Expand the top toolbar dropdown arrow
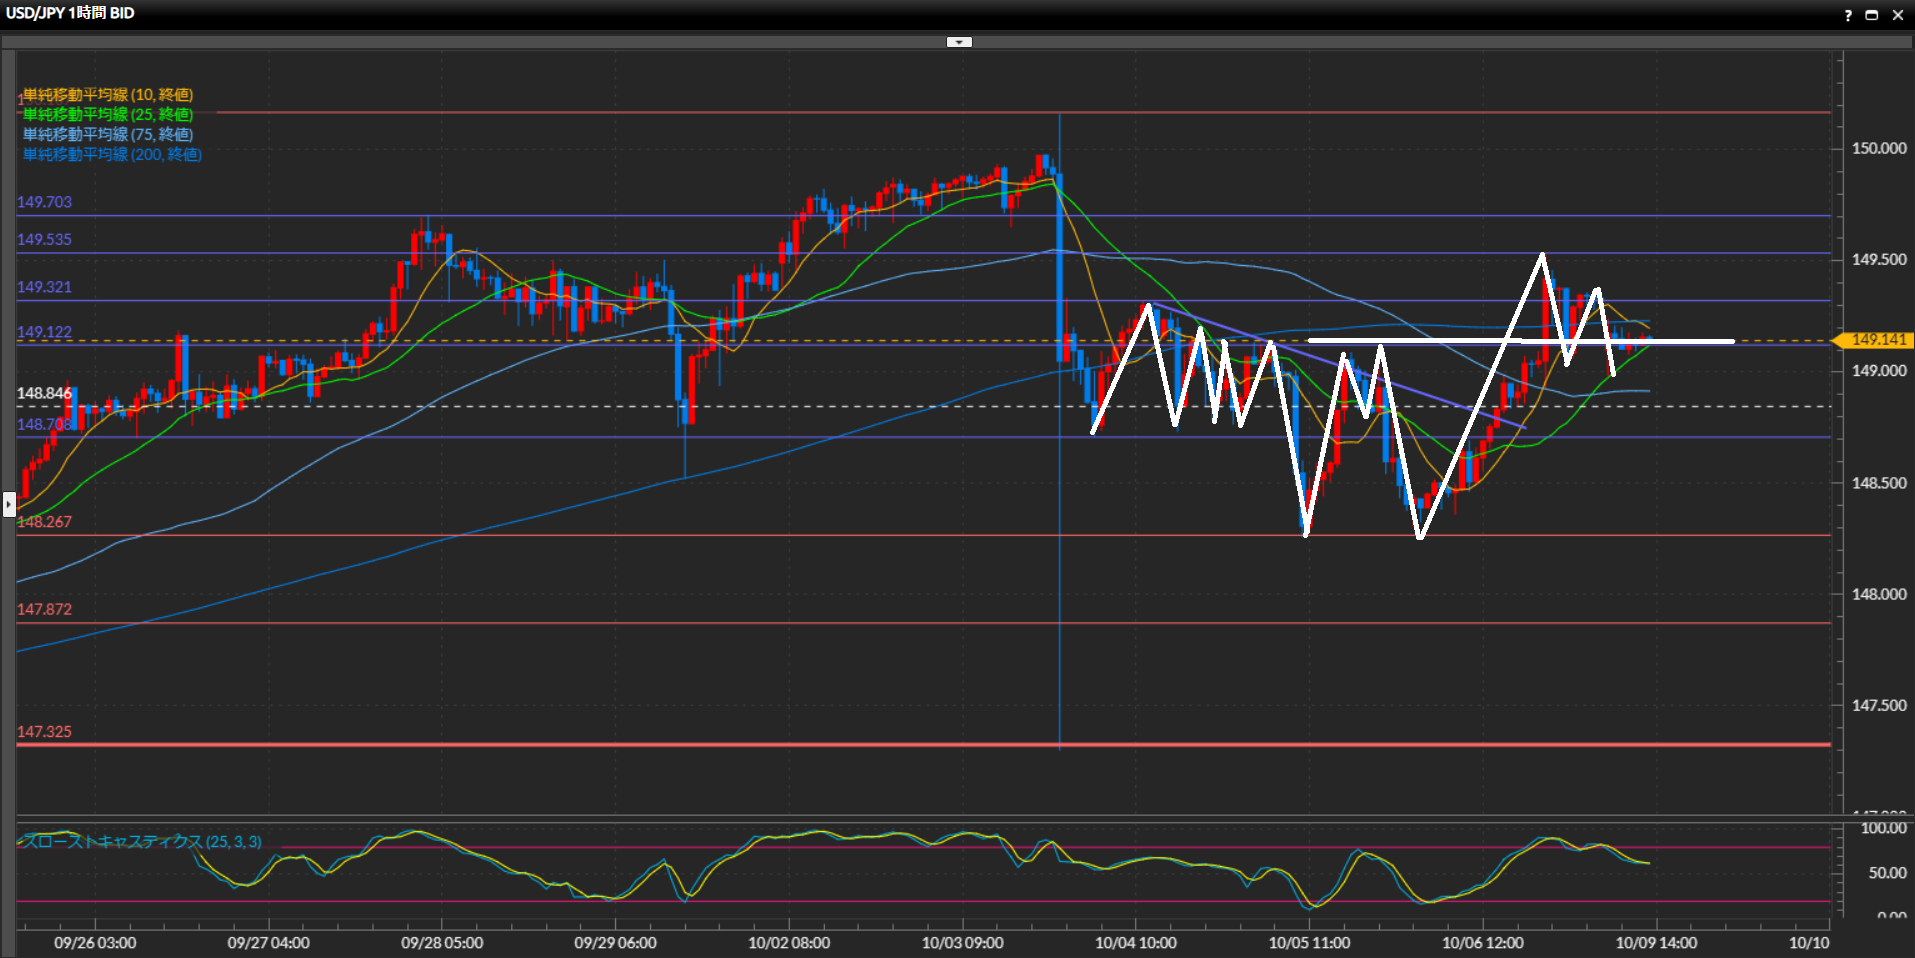The width and height of the screenshot is (1915, 958). coord(959,42)
